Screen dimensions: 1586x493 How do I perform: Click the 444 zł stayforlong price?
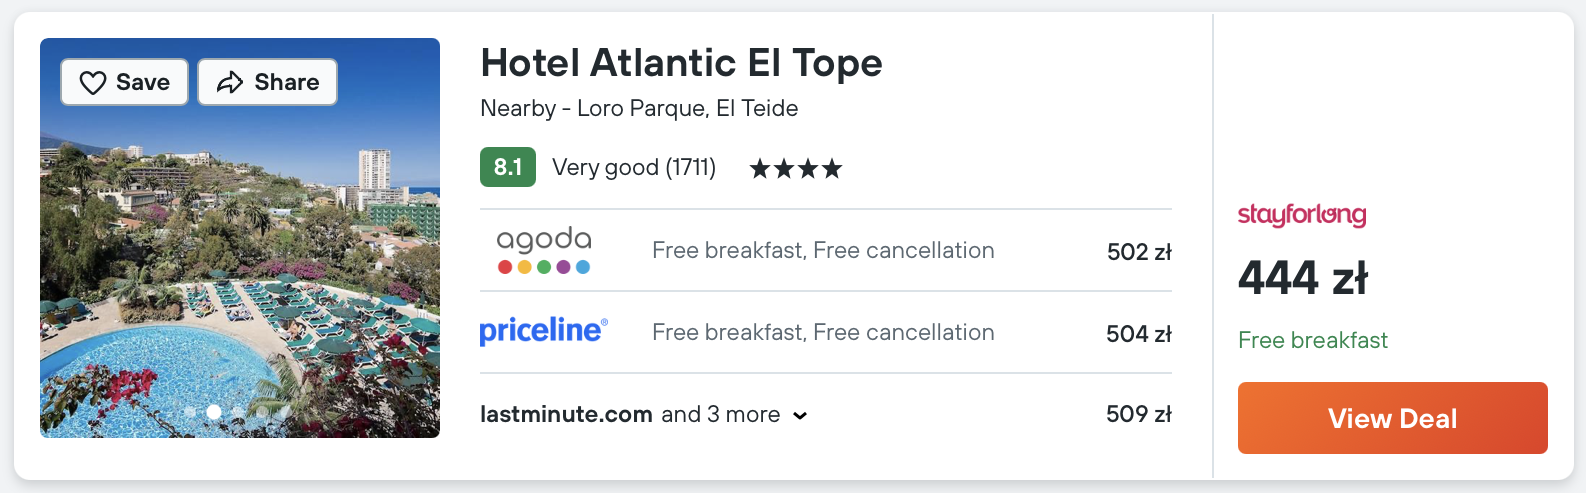point(1303,278)
